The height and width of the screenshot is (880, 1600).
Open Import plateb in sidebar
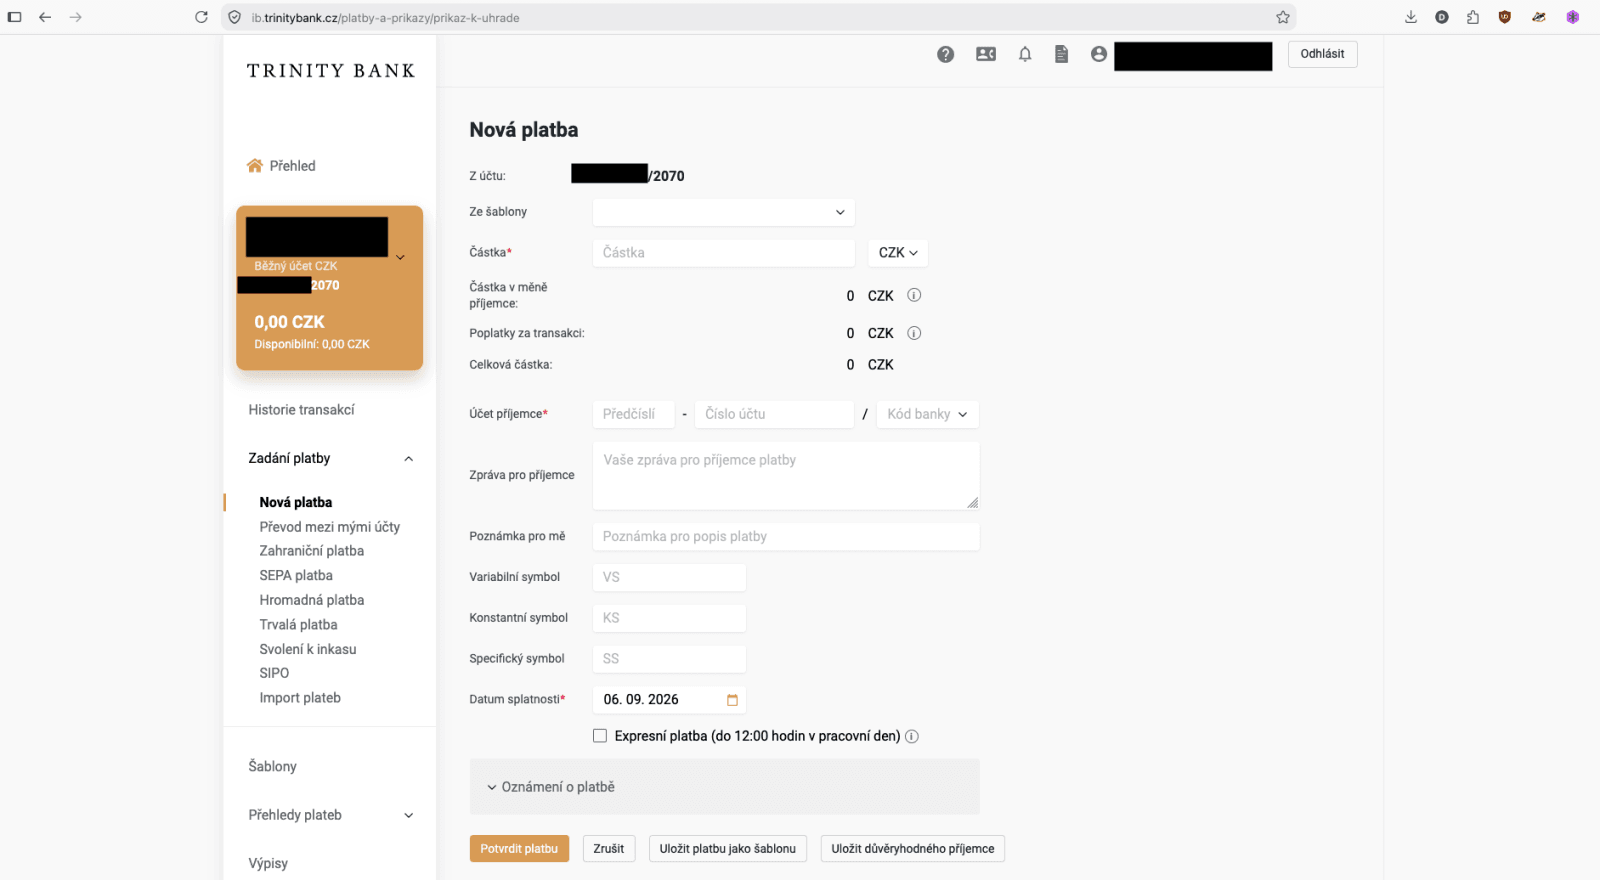(x=300, y=698)
